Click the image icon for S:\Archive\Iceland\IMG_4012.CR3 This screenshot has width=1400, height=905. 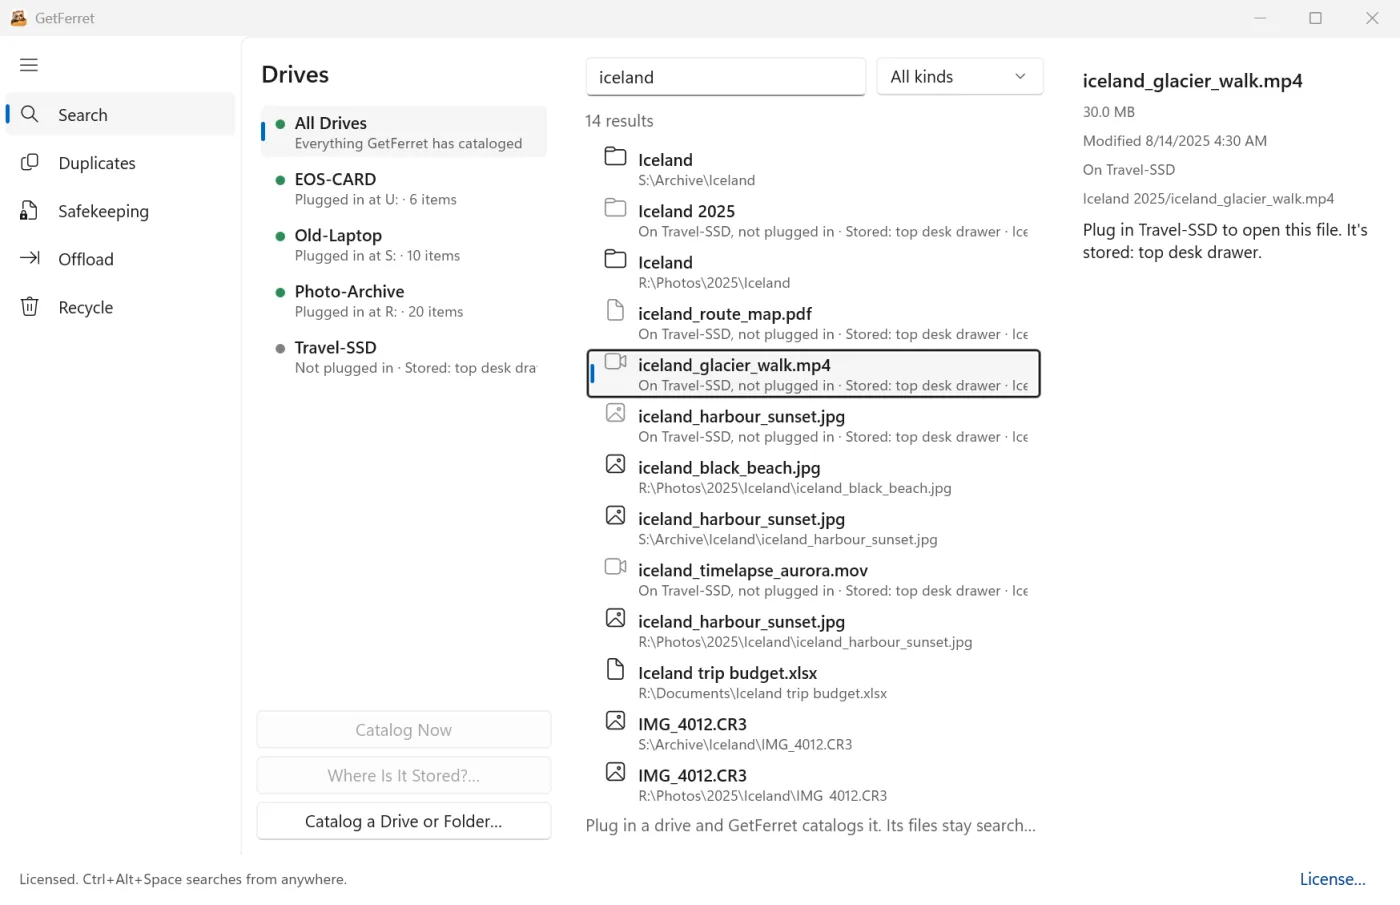(616, 721)
